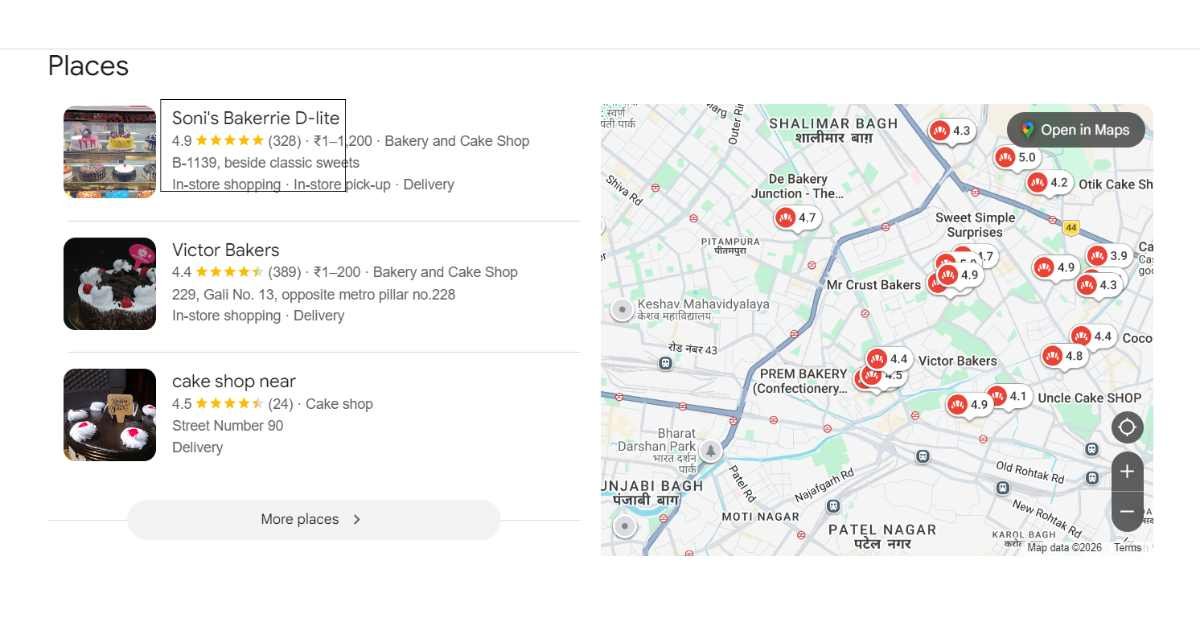
Task: Select the 4.9 marker left of the 3.9 marker
Action: click(1055, 267)
